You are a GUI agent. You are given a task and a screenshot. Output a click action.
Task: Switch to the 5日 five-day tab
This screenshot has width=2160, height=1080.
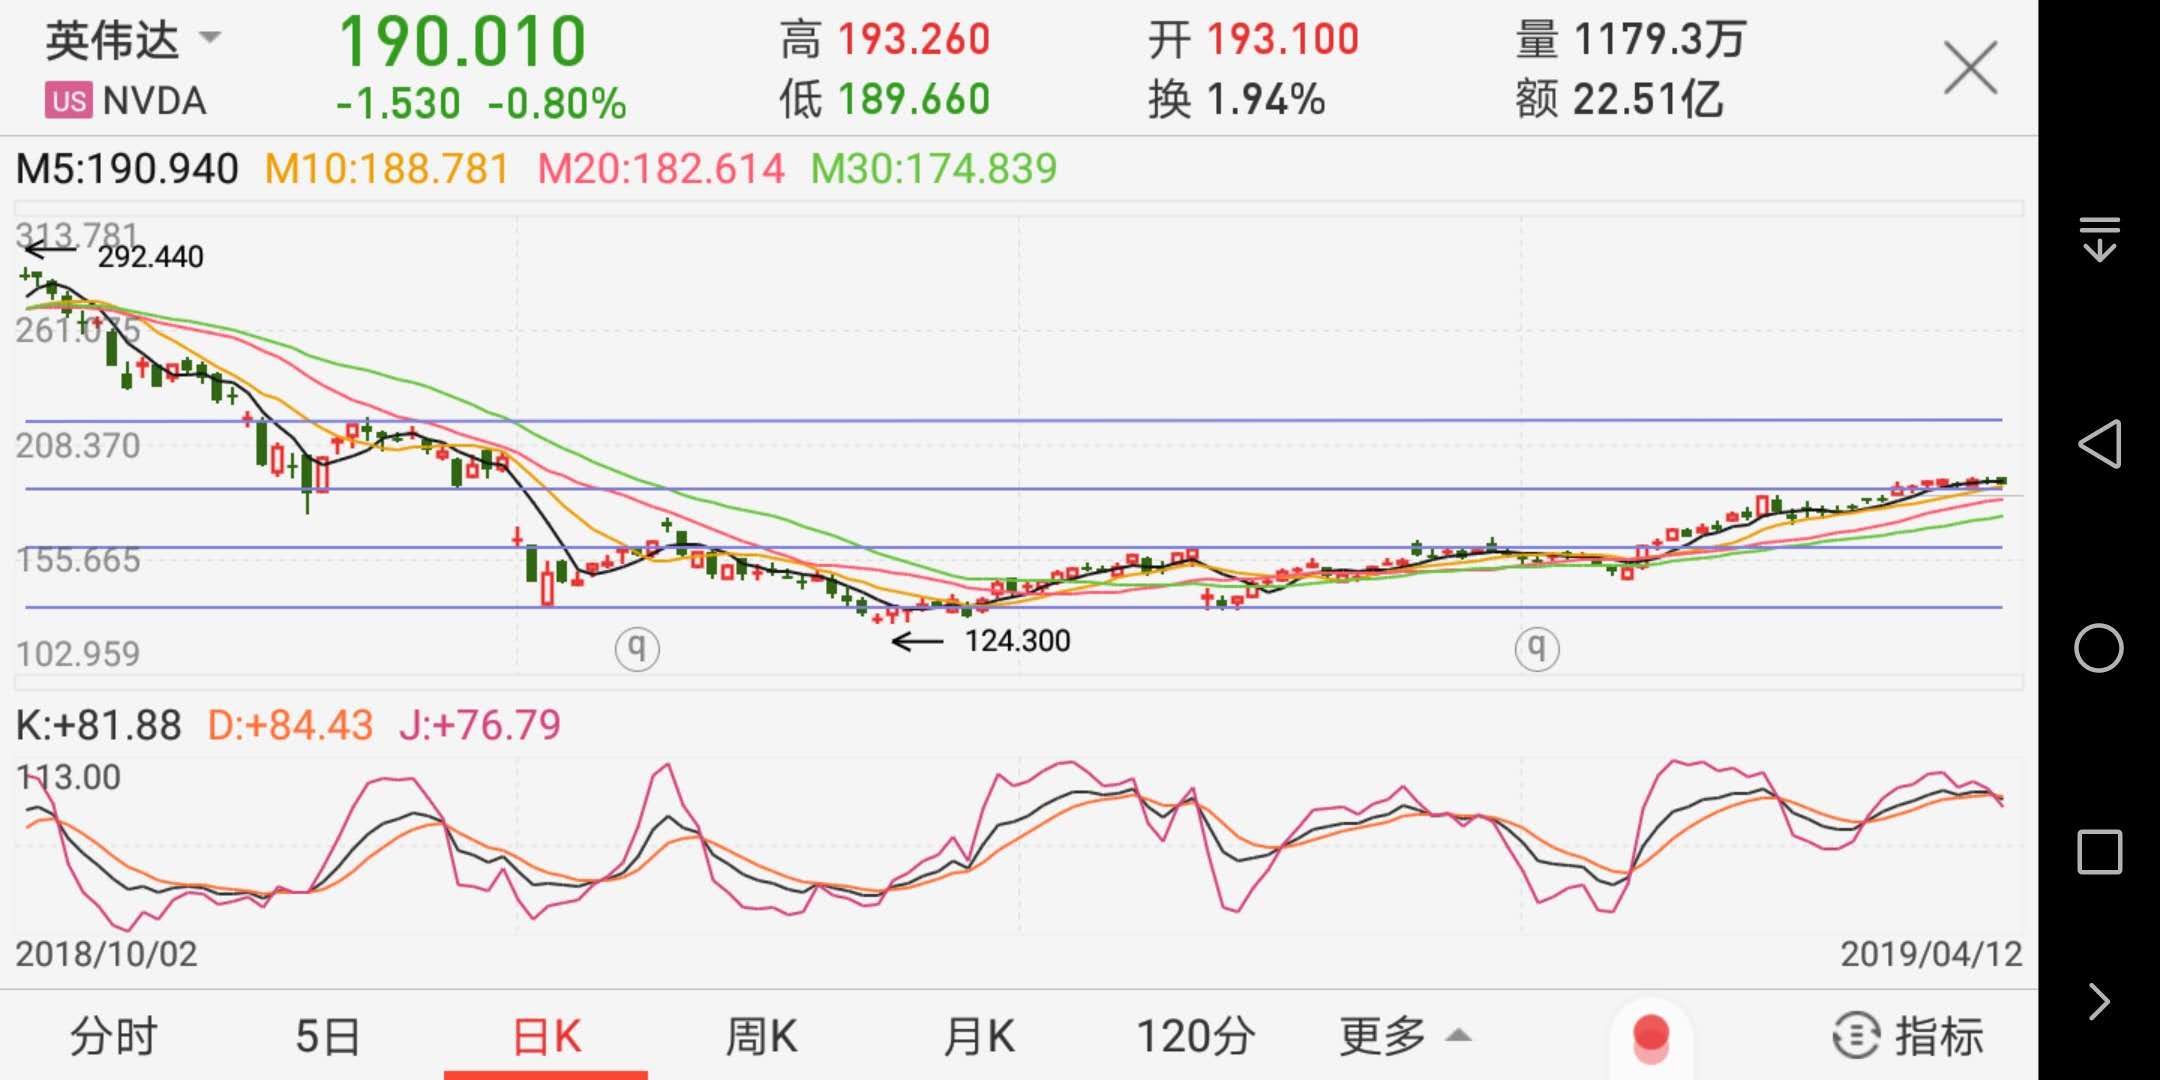point(328,1036)
